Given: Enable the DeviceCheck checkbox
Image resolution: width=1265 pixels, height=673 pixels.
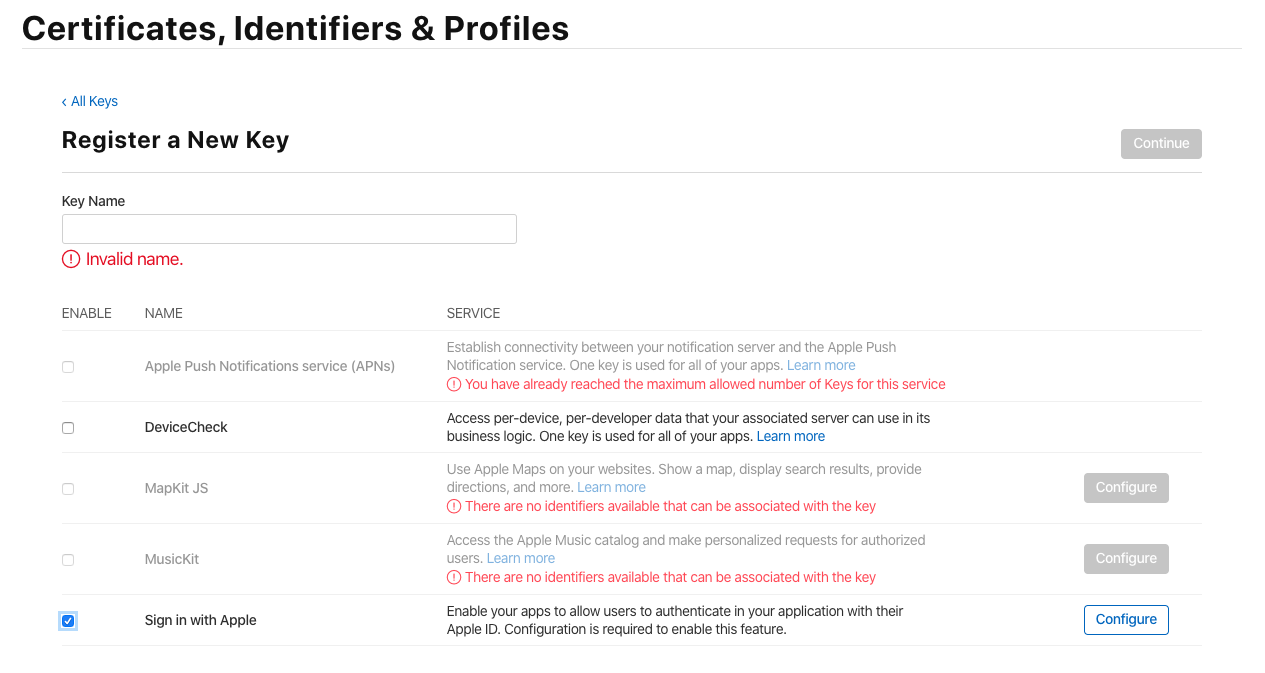Looking at the screenshot, I should 68,428.
